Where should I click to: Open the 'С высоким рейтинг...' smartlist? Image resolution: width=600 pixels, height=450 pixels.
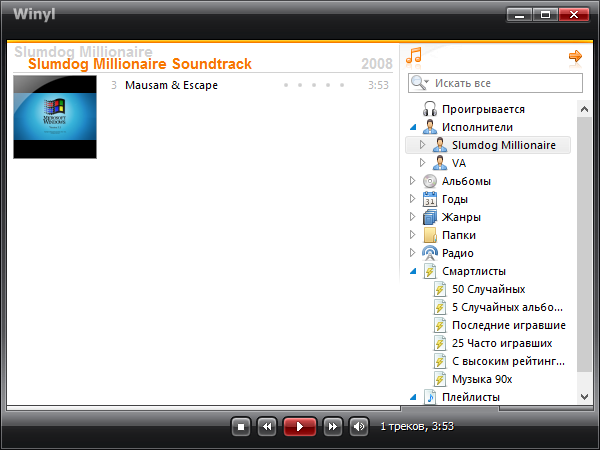[x=509, y=361]
